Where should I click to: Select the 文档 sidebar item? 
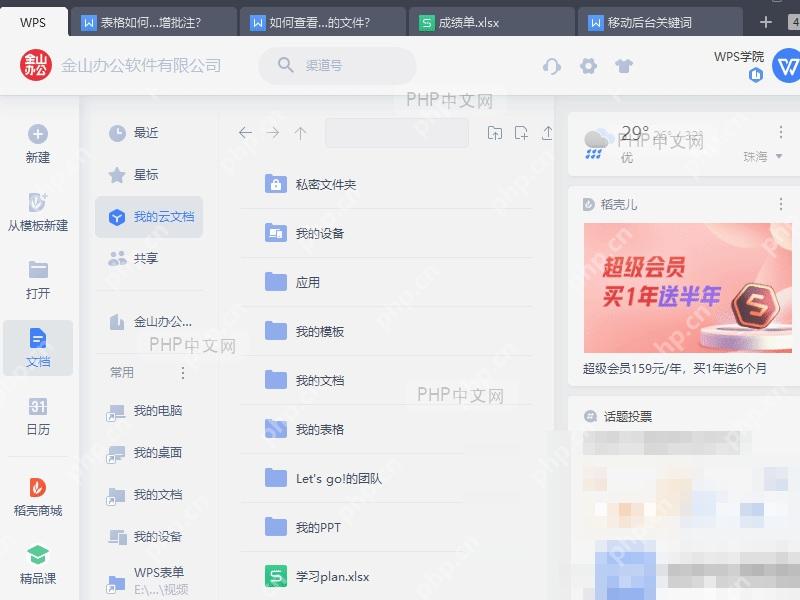tap(38, 348)
